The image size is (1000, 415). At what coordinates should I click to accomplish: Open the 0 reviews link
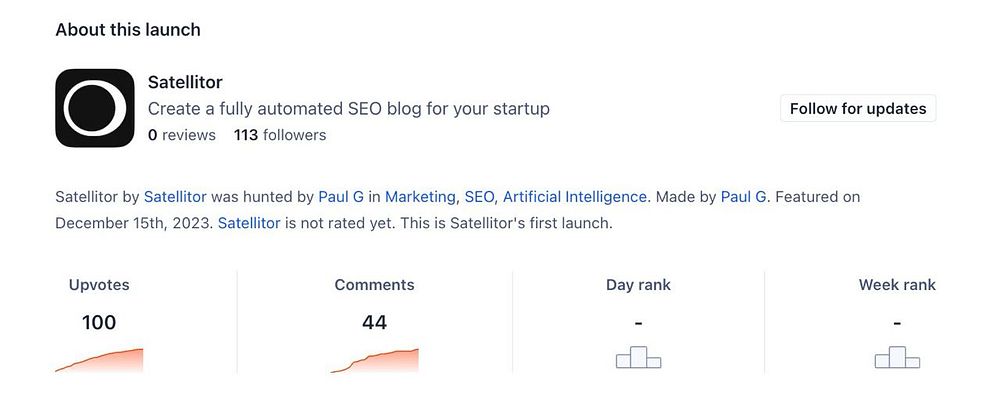[x=182, y=135]
